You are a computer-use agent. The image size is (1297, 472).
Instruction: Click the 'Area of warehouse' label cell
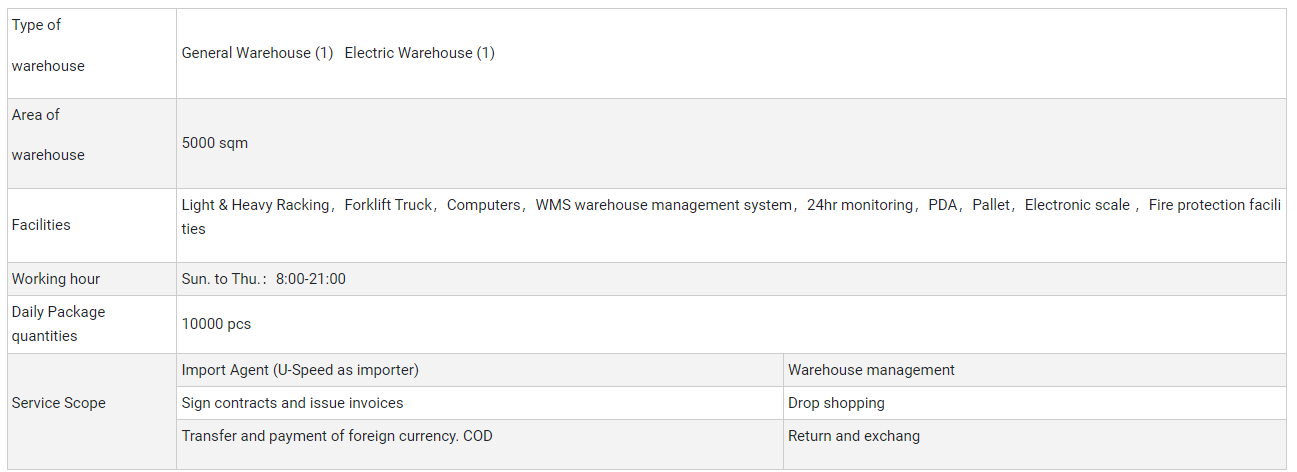48,135
